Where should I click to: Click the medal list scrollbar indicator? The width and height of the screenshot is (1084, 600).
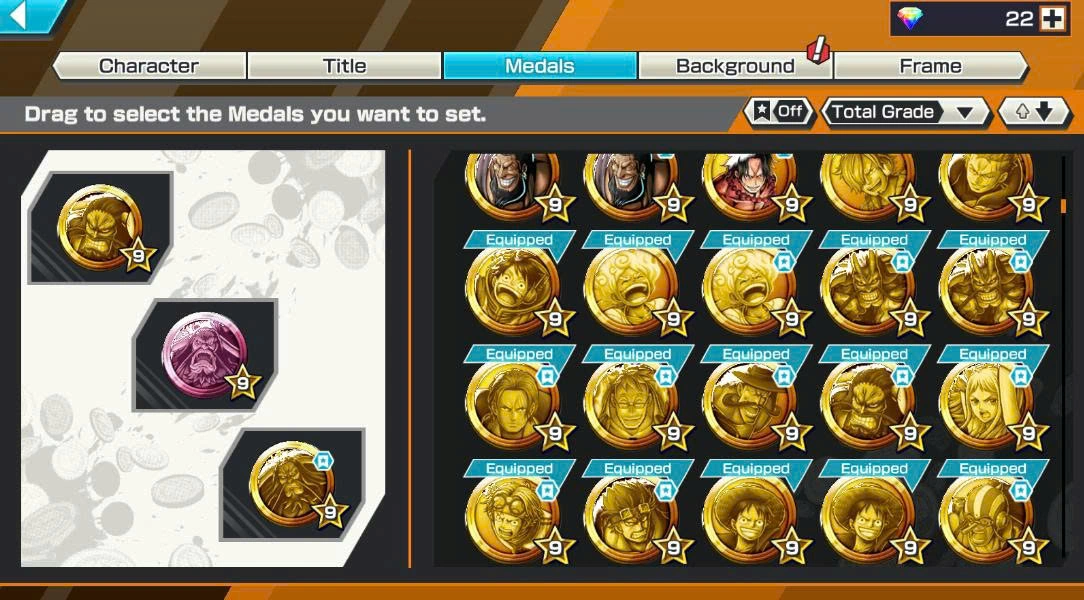click(1063, 205)
